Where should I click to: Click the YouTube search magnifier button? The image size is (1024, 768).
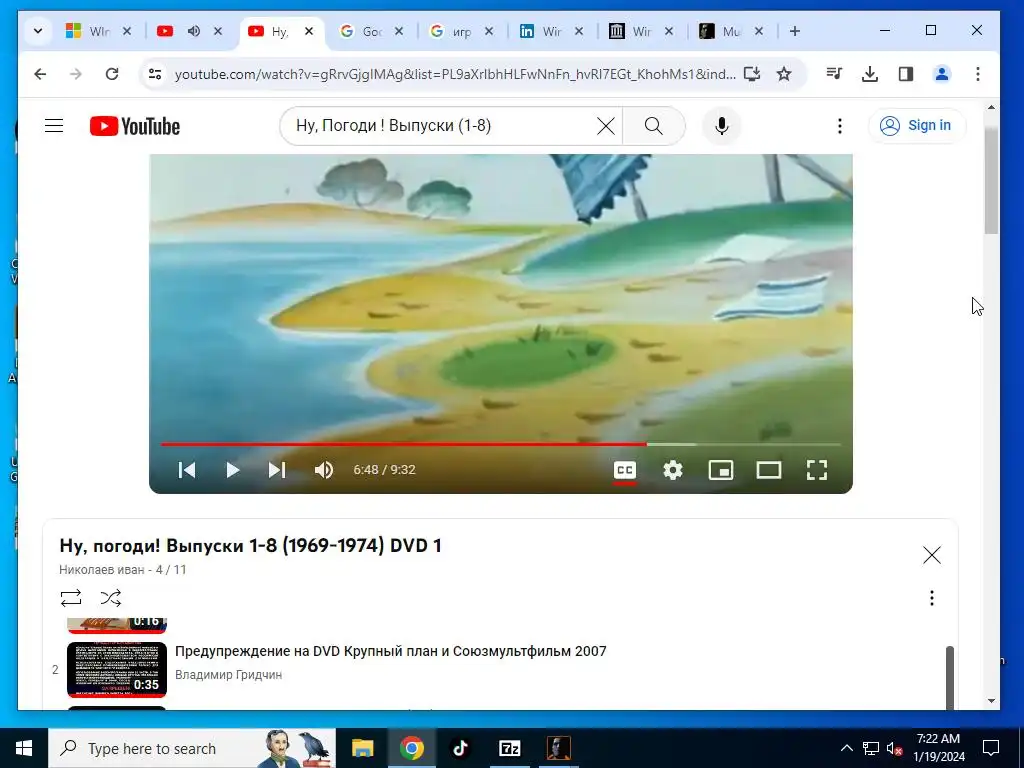(x=654, y=126)
